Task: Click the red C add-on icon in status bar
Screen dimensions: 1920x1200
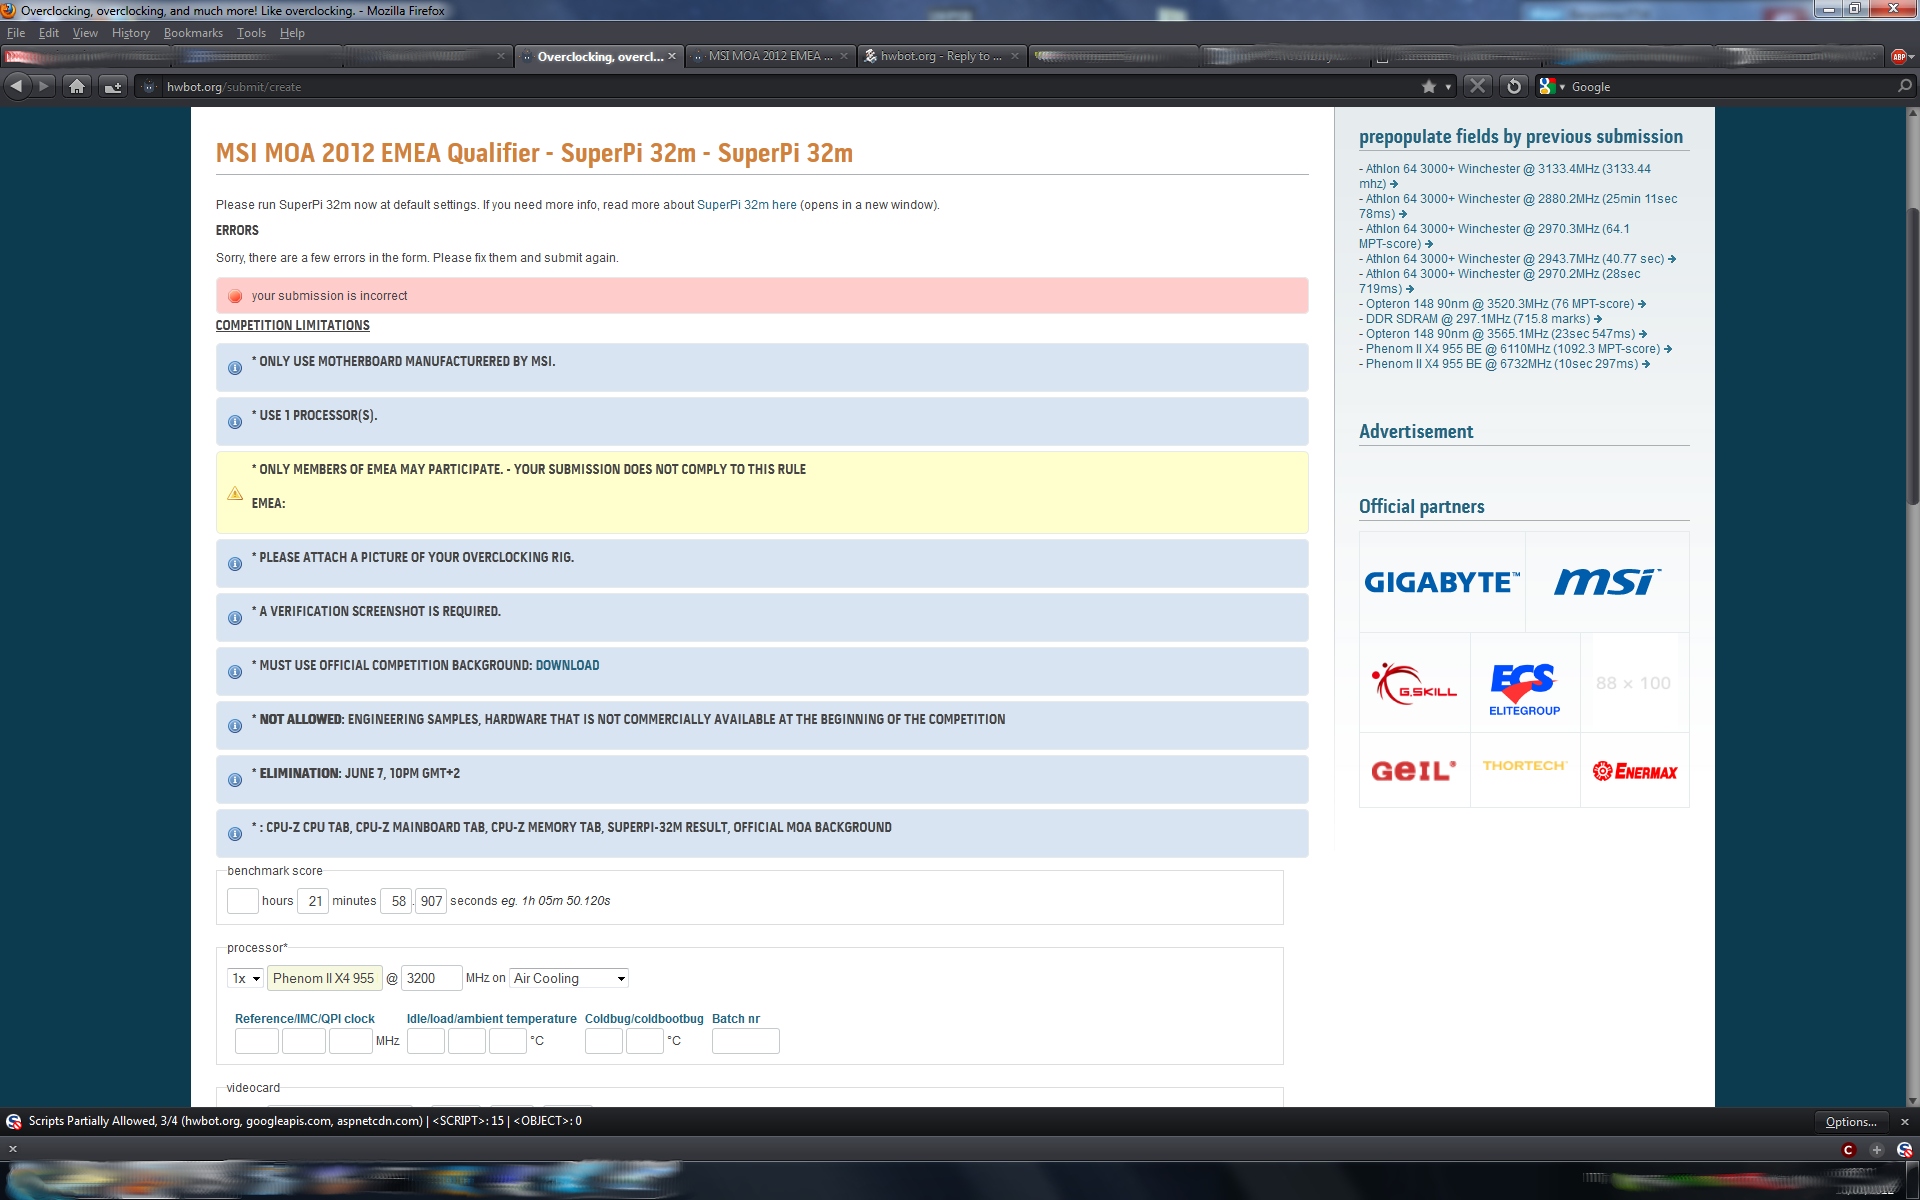Action: 1848,1150
